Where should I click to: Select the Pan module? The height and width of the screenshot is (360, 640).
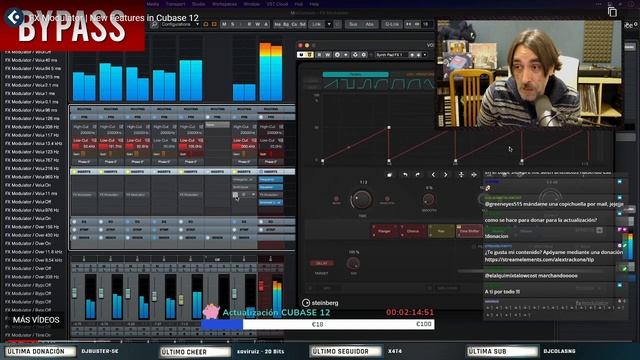441,231
